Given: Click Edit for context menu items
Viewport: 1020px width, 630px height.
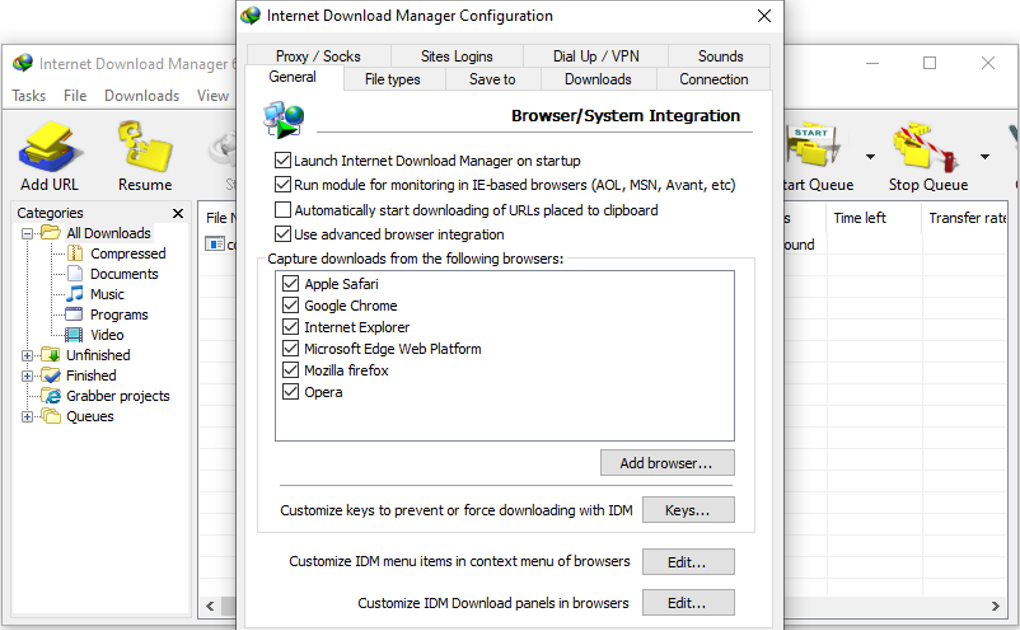Looking at the screenshot, I should (688, 562).
